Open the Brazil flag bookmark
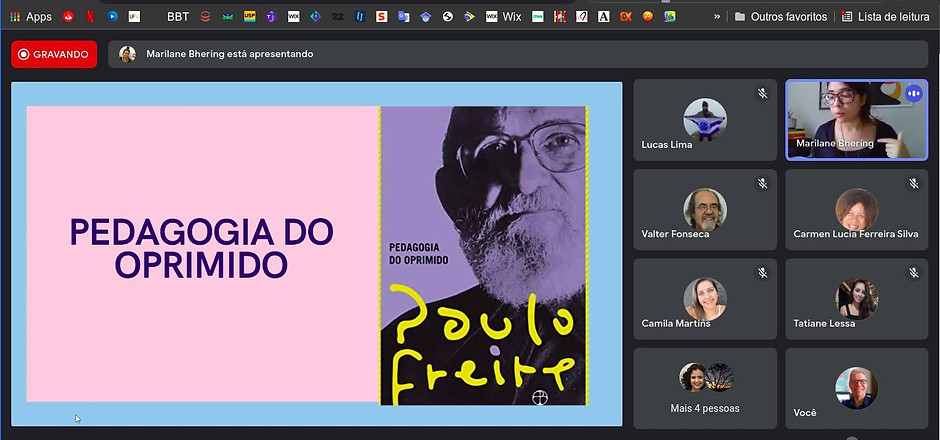 [x=469, y=17]
